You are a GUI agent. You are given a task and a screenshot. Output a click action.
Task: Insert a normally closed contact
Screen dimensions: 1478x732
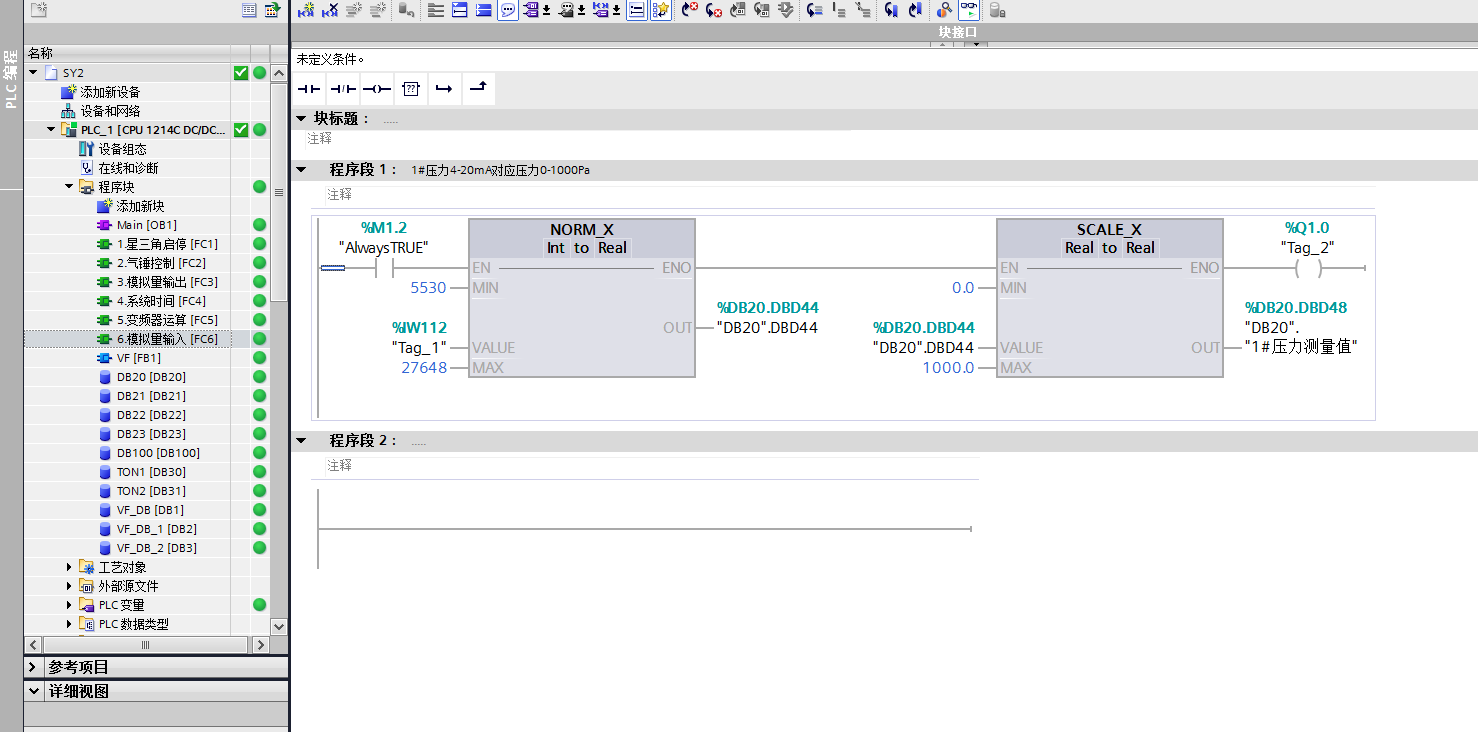(x=343, y=89)
